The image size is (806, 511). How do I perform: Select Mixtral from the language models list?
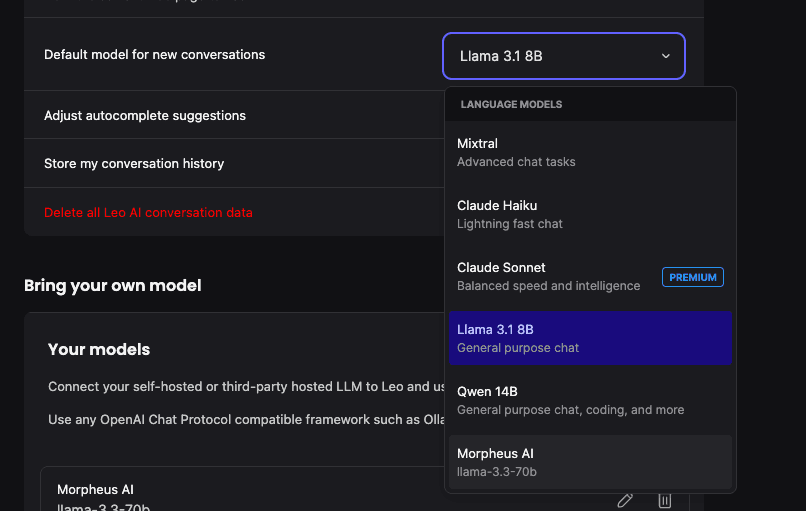(590, 152)
